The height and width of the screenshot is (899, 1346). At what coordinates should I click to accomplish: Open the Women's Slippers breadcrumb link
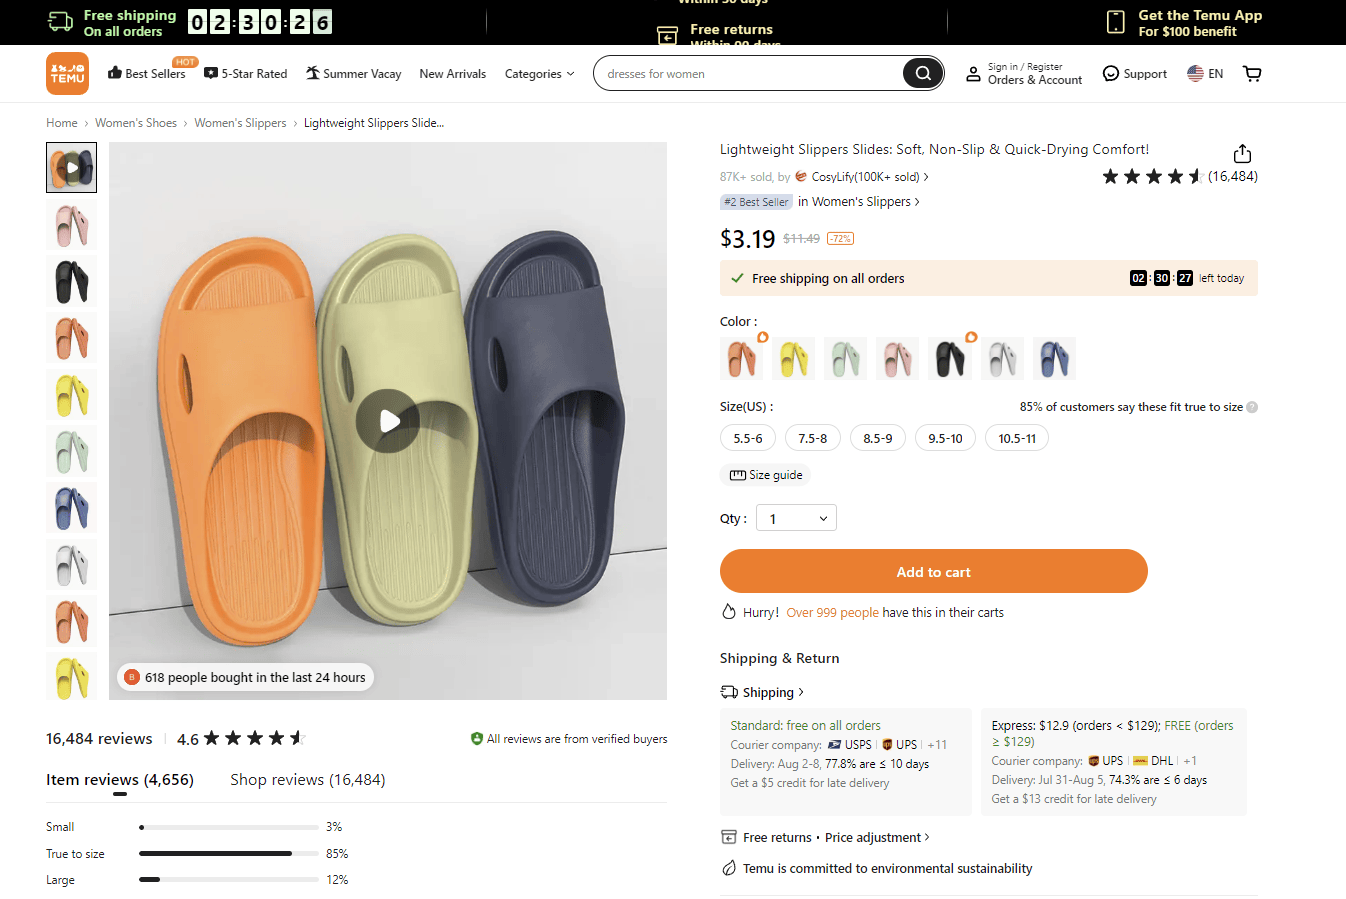pos(240,123)
